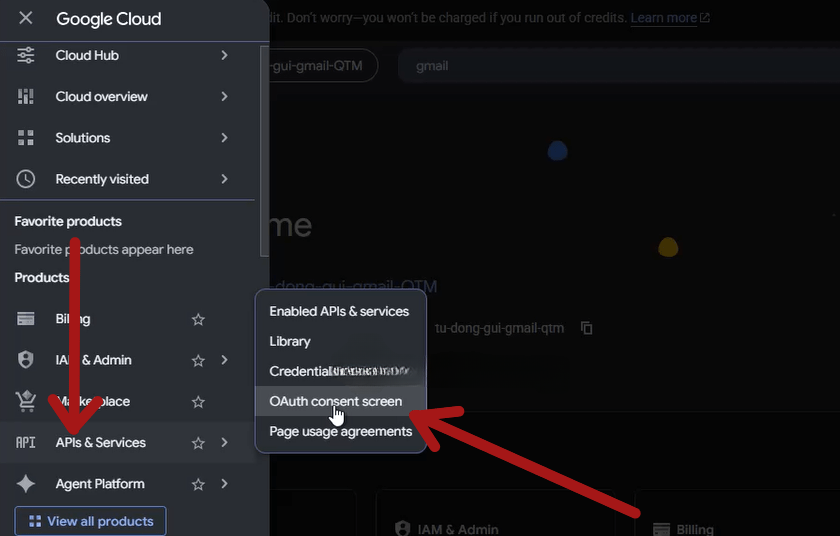840x536 pixels.
Task: Click the Billing card icon in the sidebar
Action: point(25,319)
